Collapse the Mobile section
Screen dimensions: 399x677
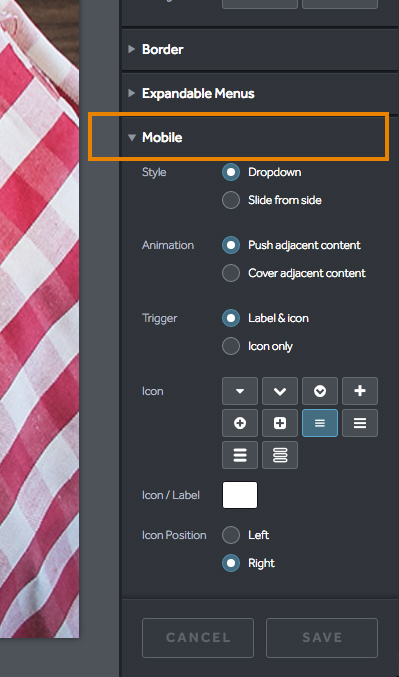point(260,138)
